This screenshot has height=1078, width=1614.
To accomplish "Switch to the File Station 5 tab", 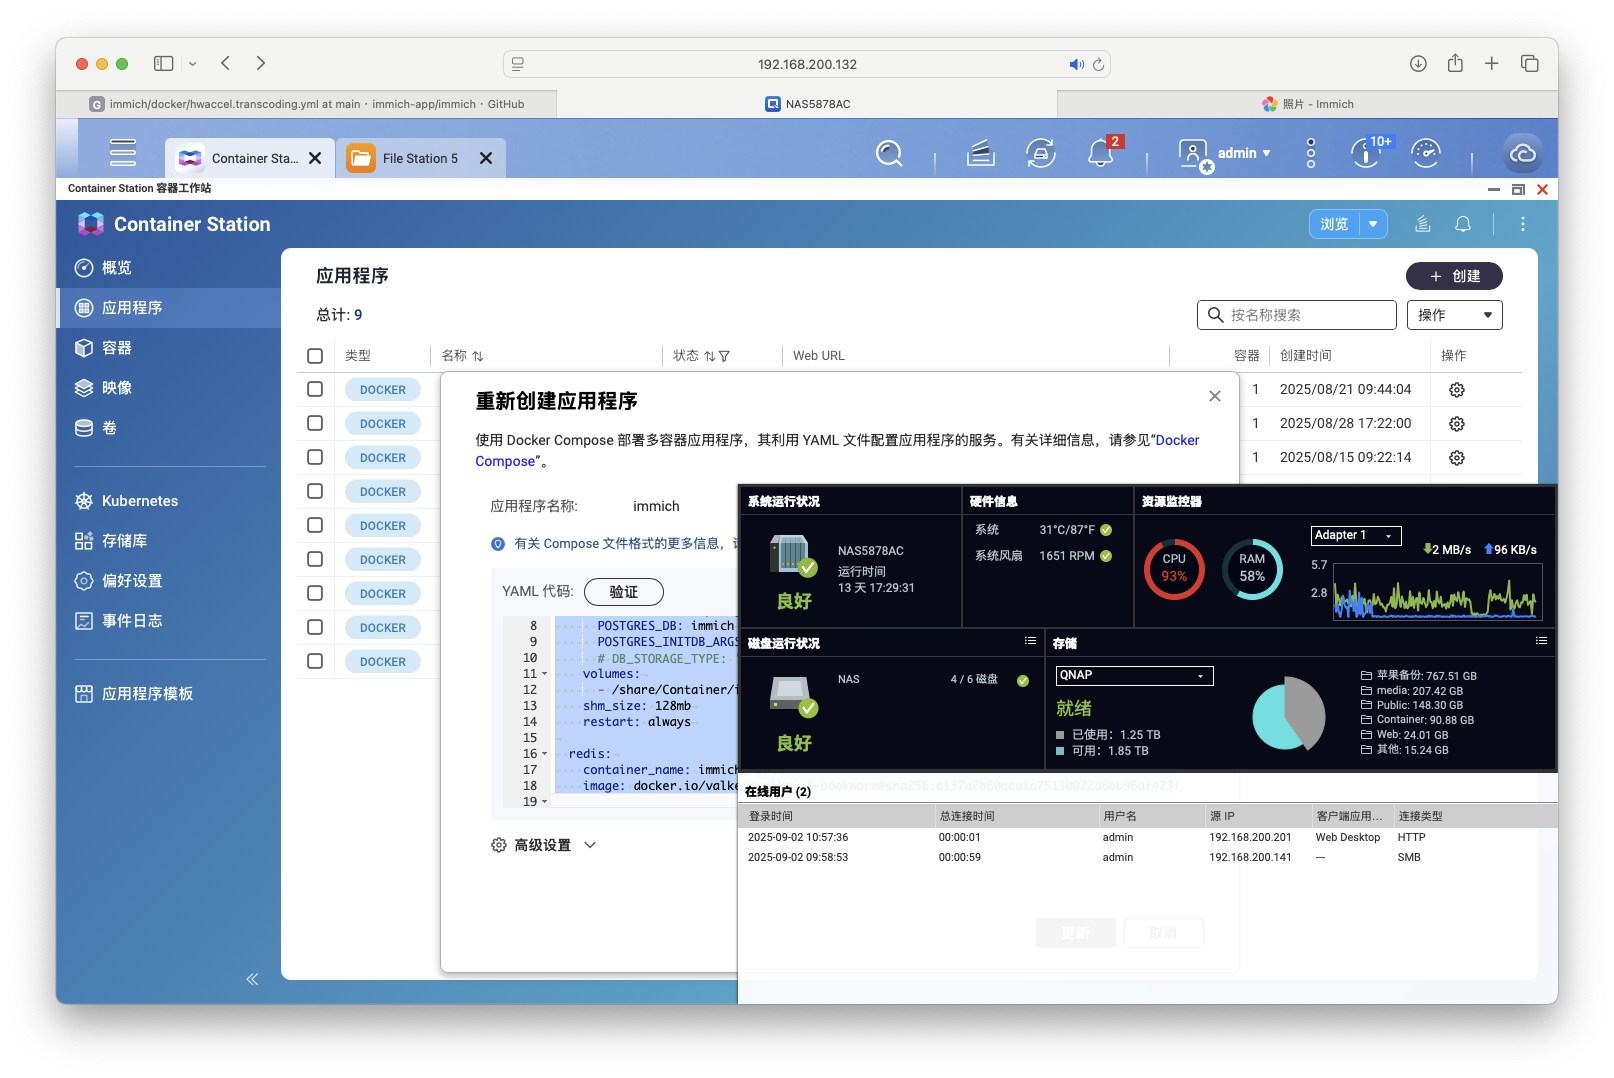I will point(420,158).
